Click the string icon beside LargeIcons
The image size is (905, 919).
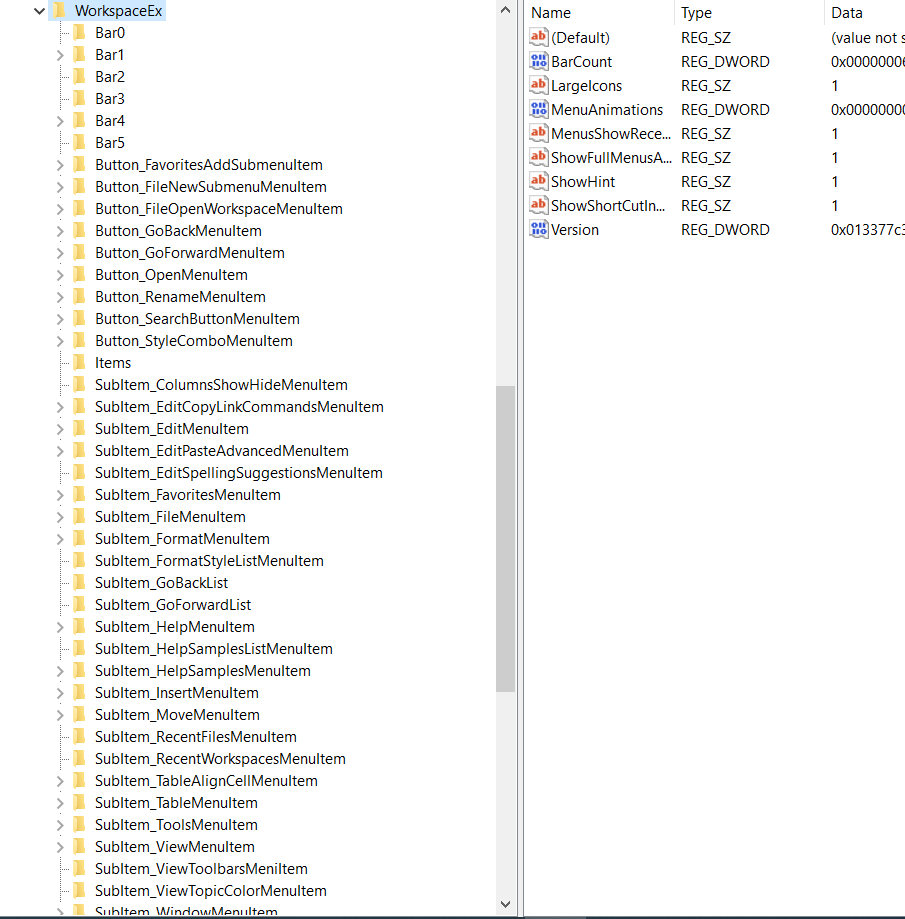coord(537,85)
